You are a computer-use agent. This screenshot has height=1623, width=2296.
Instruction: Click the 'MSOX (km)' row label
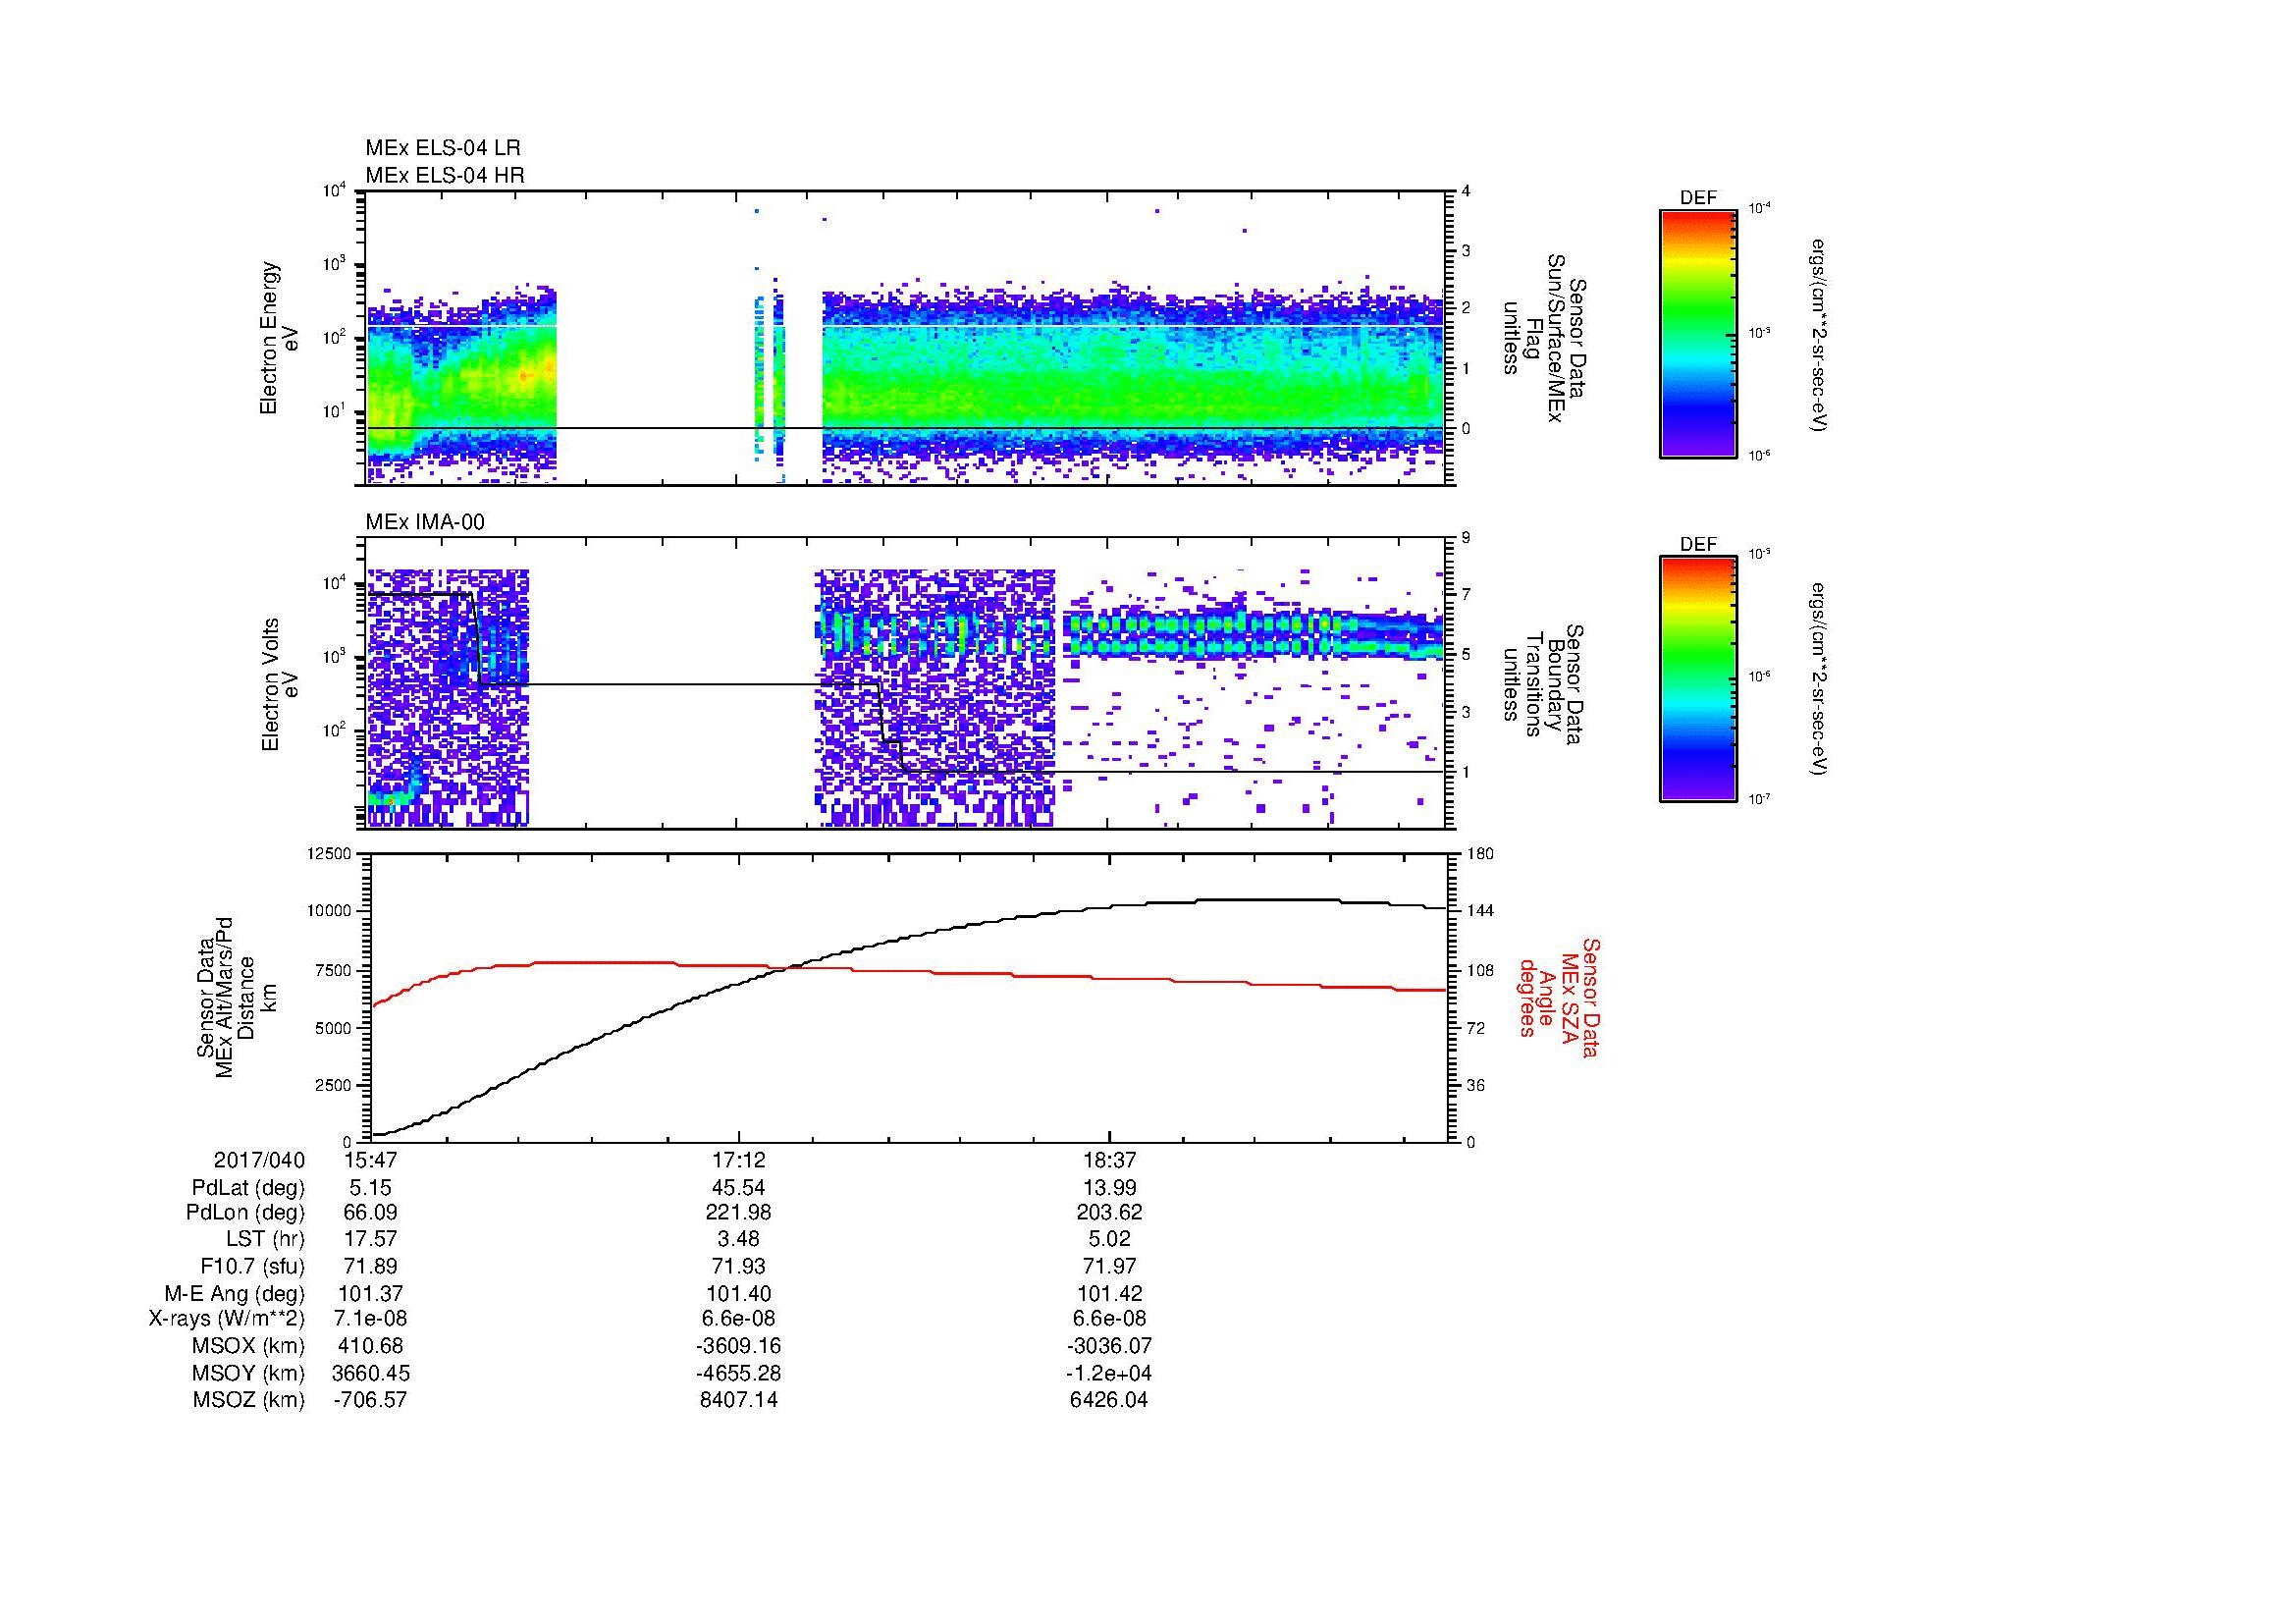[x=249, y=1346]
